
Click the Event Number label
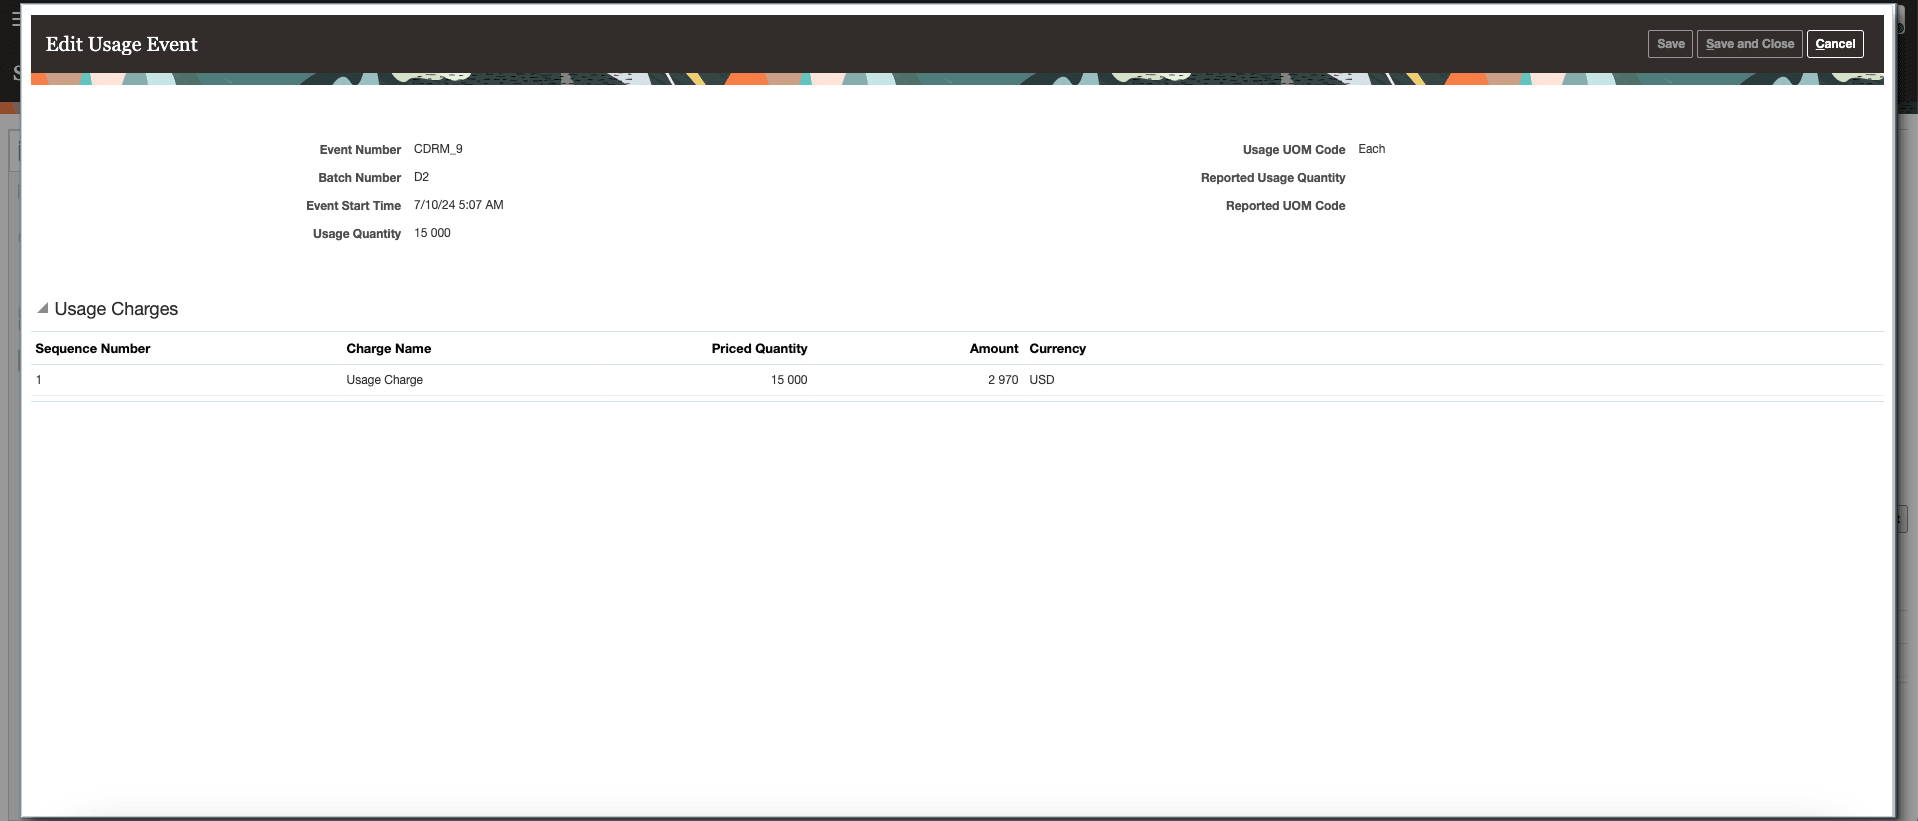(360, 150)
